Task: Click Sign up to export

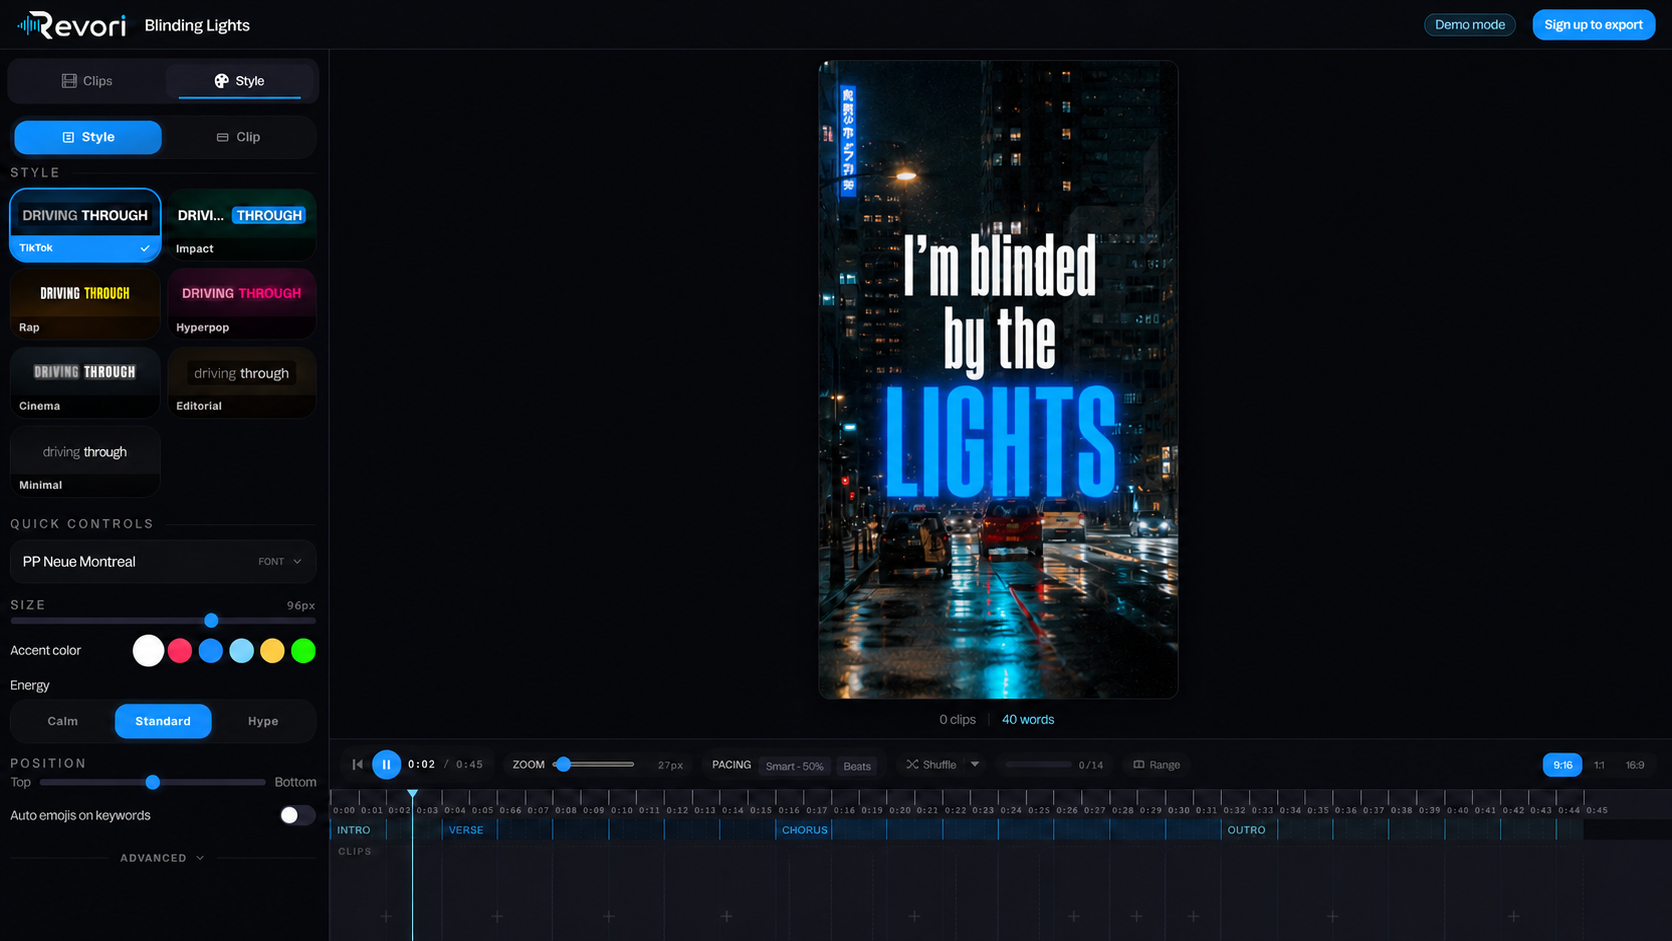Action: pyautogui.click(x=1593, y=25)
